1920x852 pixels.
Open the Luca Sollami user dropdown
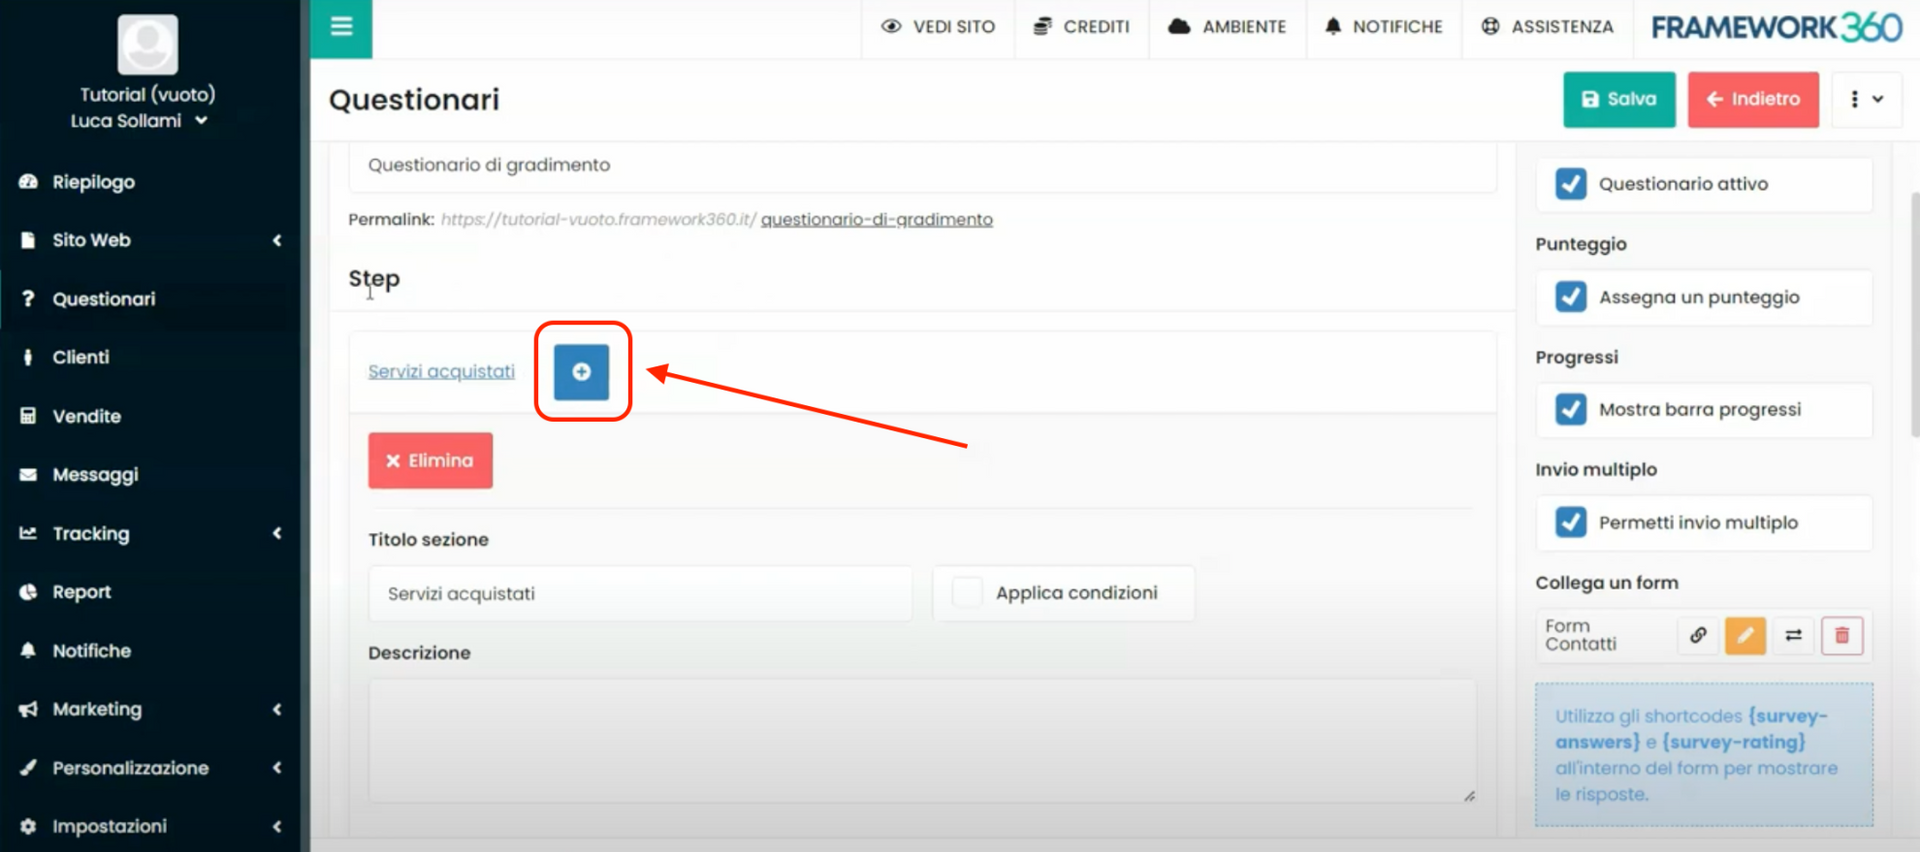[140, 121]
